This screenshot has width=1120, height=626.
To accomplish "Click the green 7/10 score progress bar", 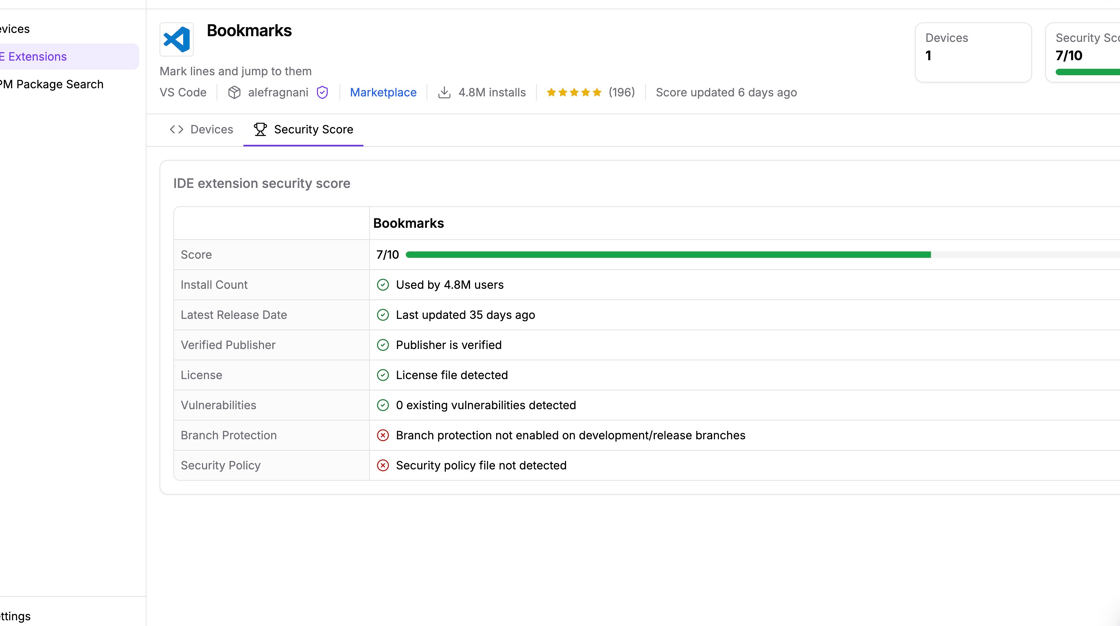I will pyautogui.click(x=667, y=255).
